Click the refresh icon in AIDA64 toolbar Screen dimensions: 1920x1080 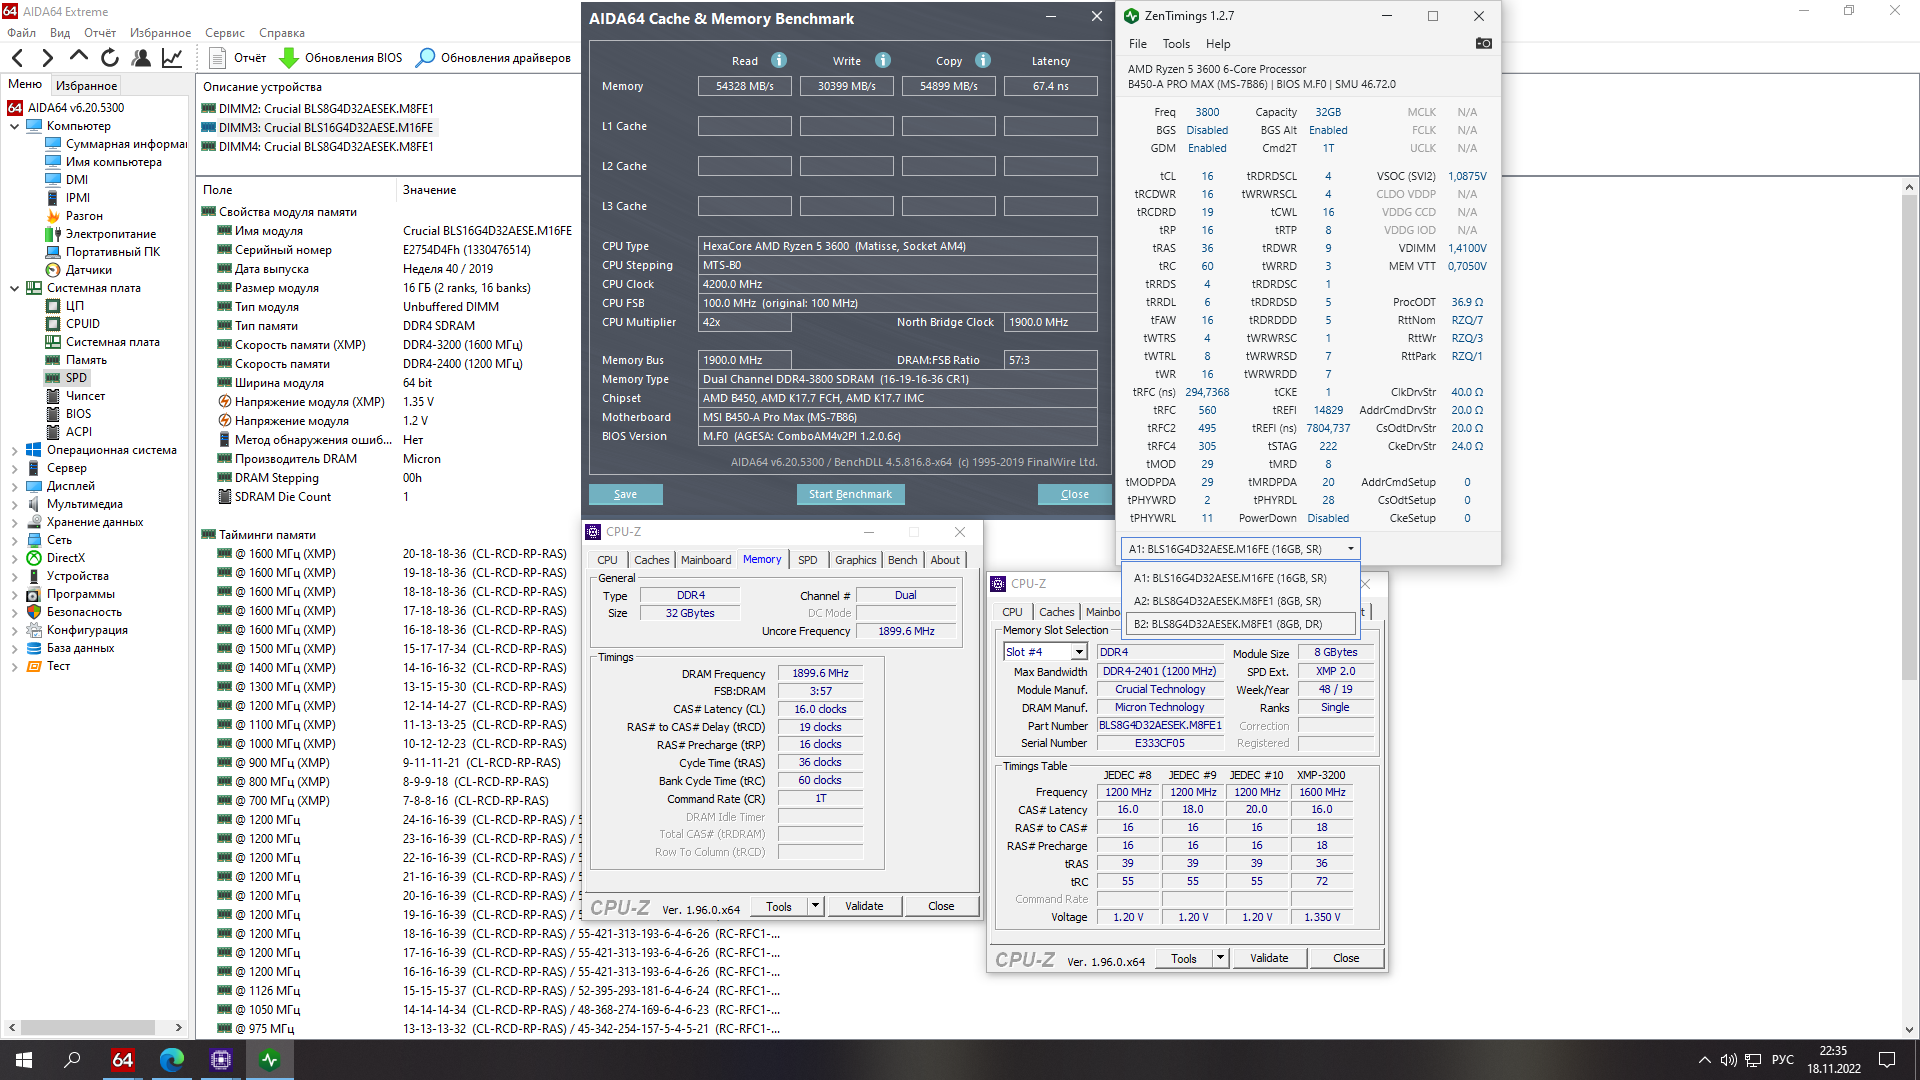coord(110,58)
